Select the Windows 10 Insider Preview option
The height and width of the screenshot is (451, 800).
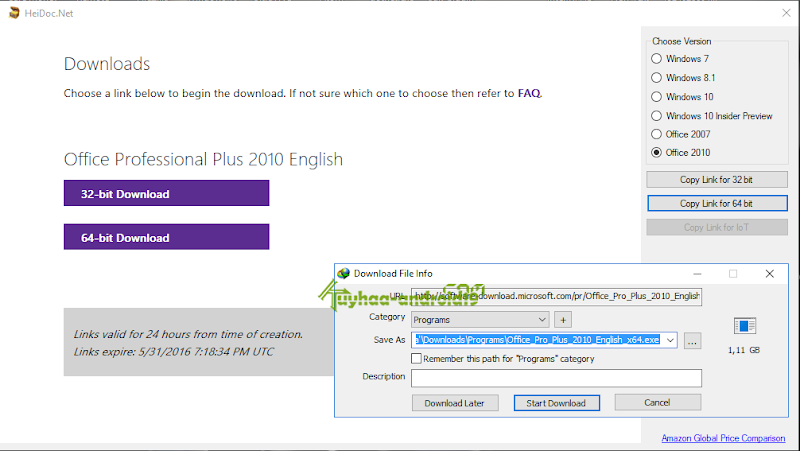(657, 116)
